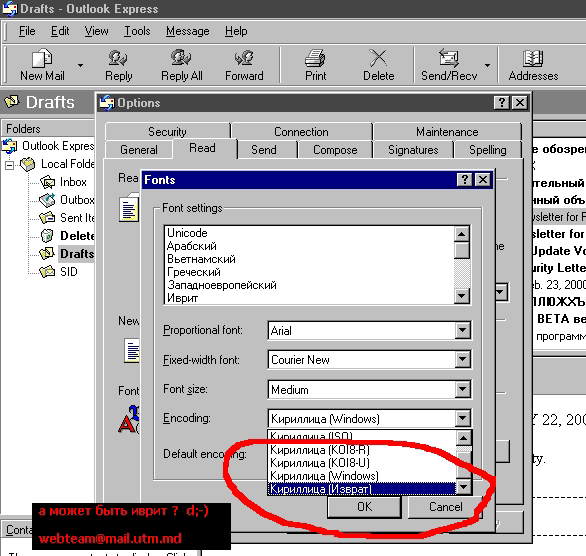Click the Send/Recv toolbar icon
This screenshot has height=556, width=586.
click(x=448, y=58)
